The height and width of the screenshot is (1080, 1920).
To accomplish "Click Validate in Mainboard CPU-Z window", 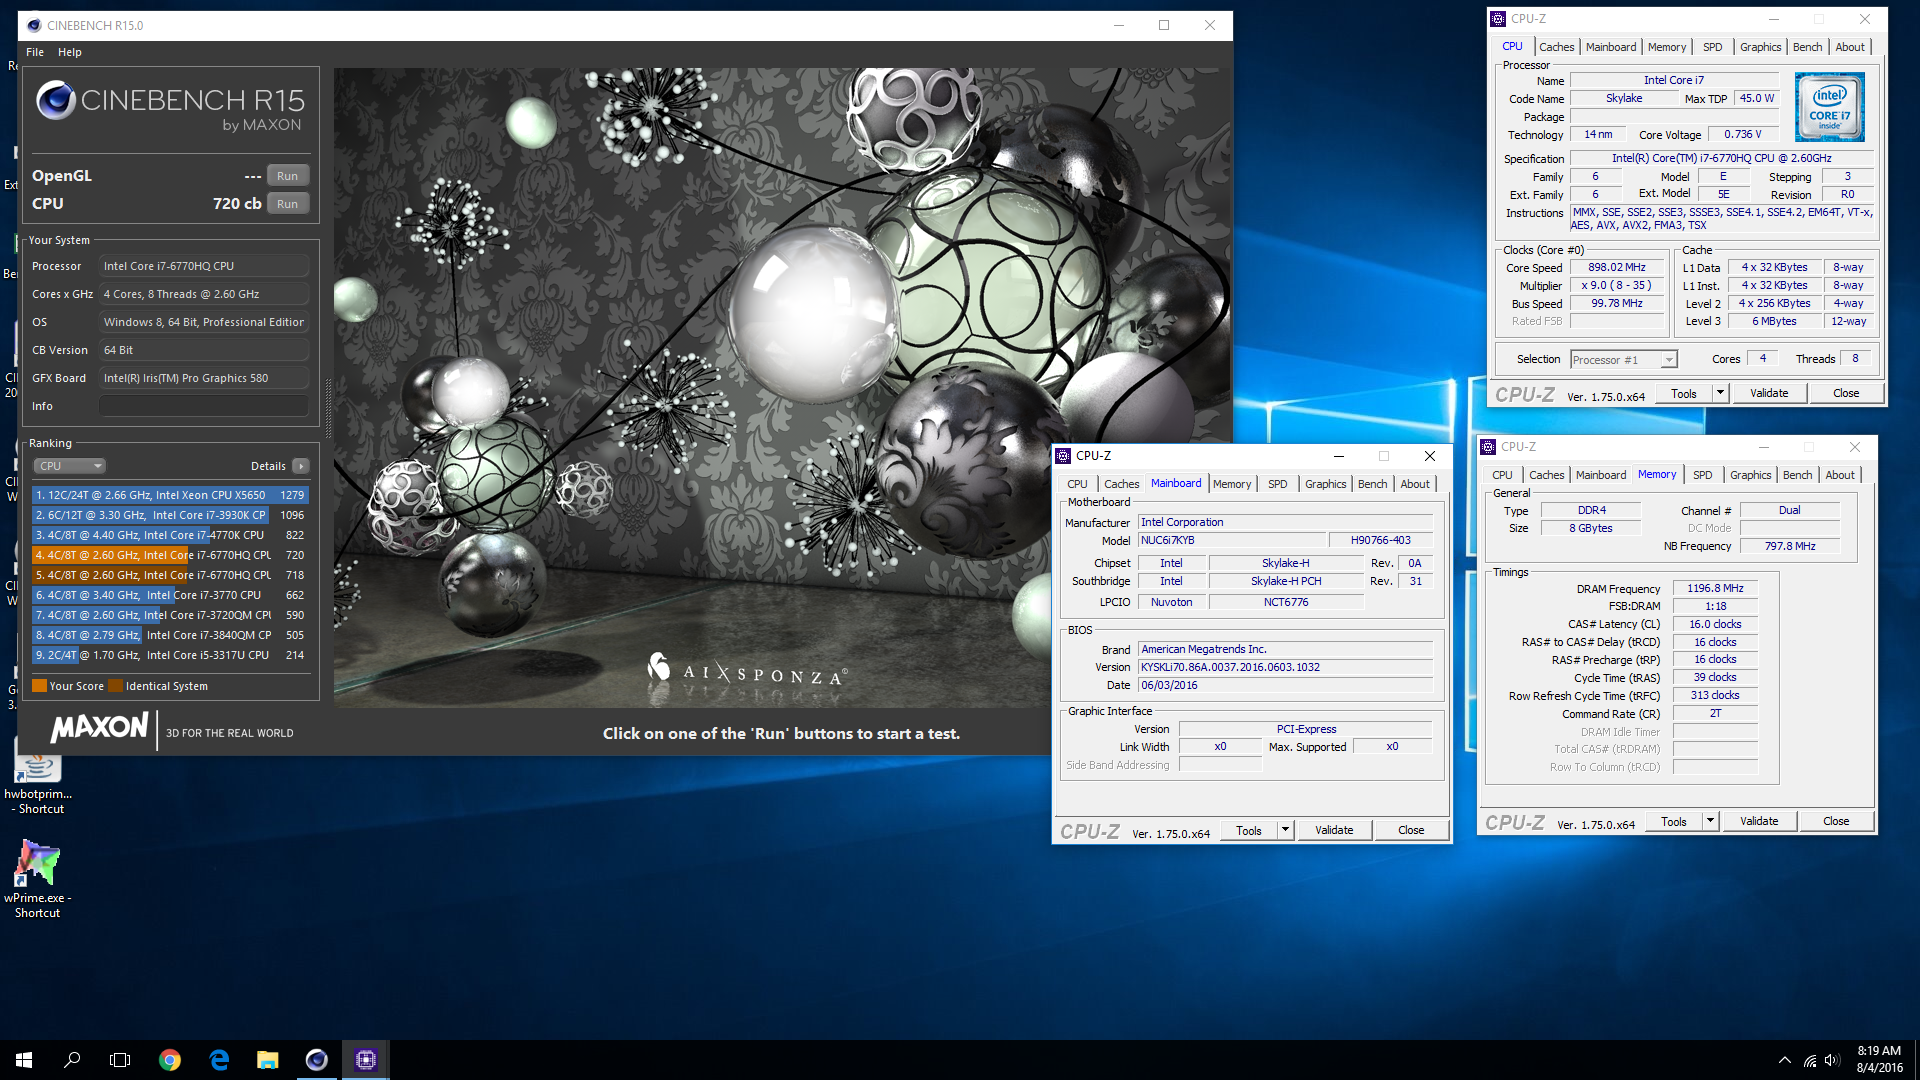I will (x=1334, y=830).
